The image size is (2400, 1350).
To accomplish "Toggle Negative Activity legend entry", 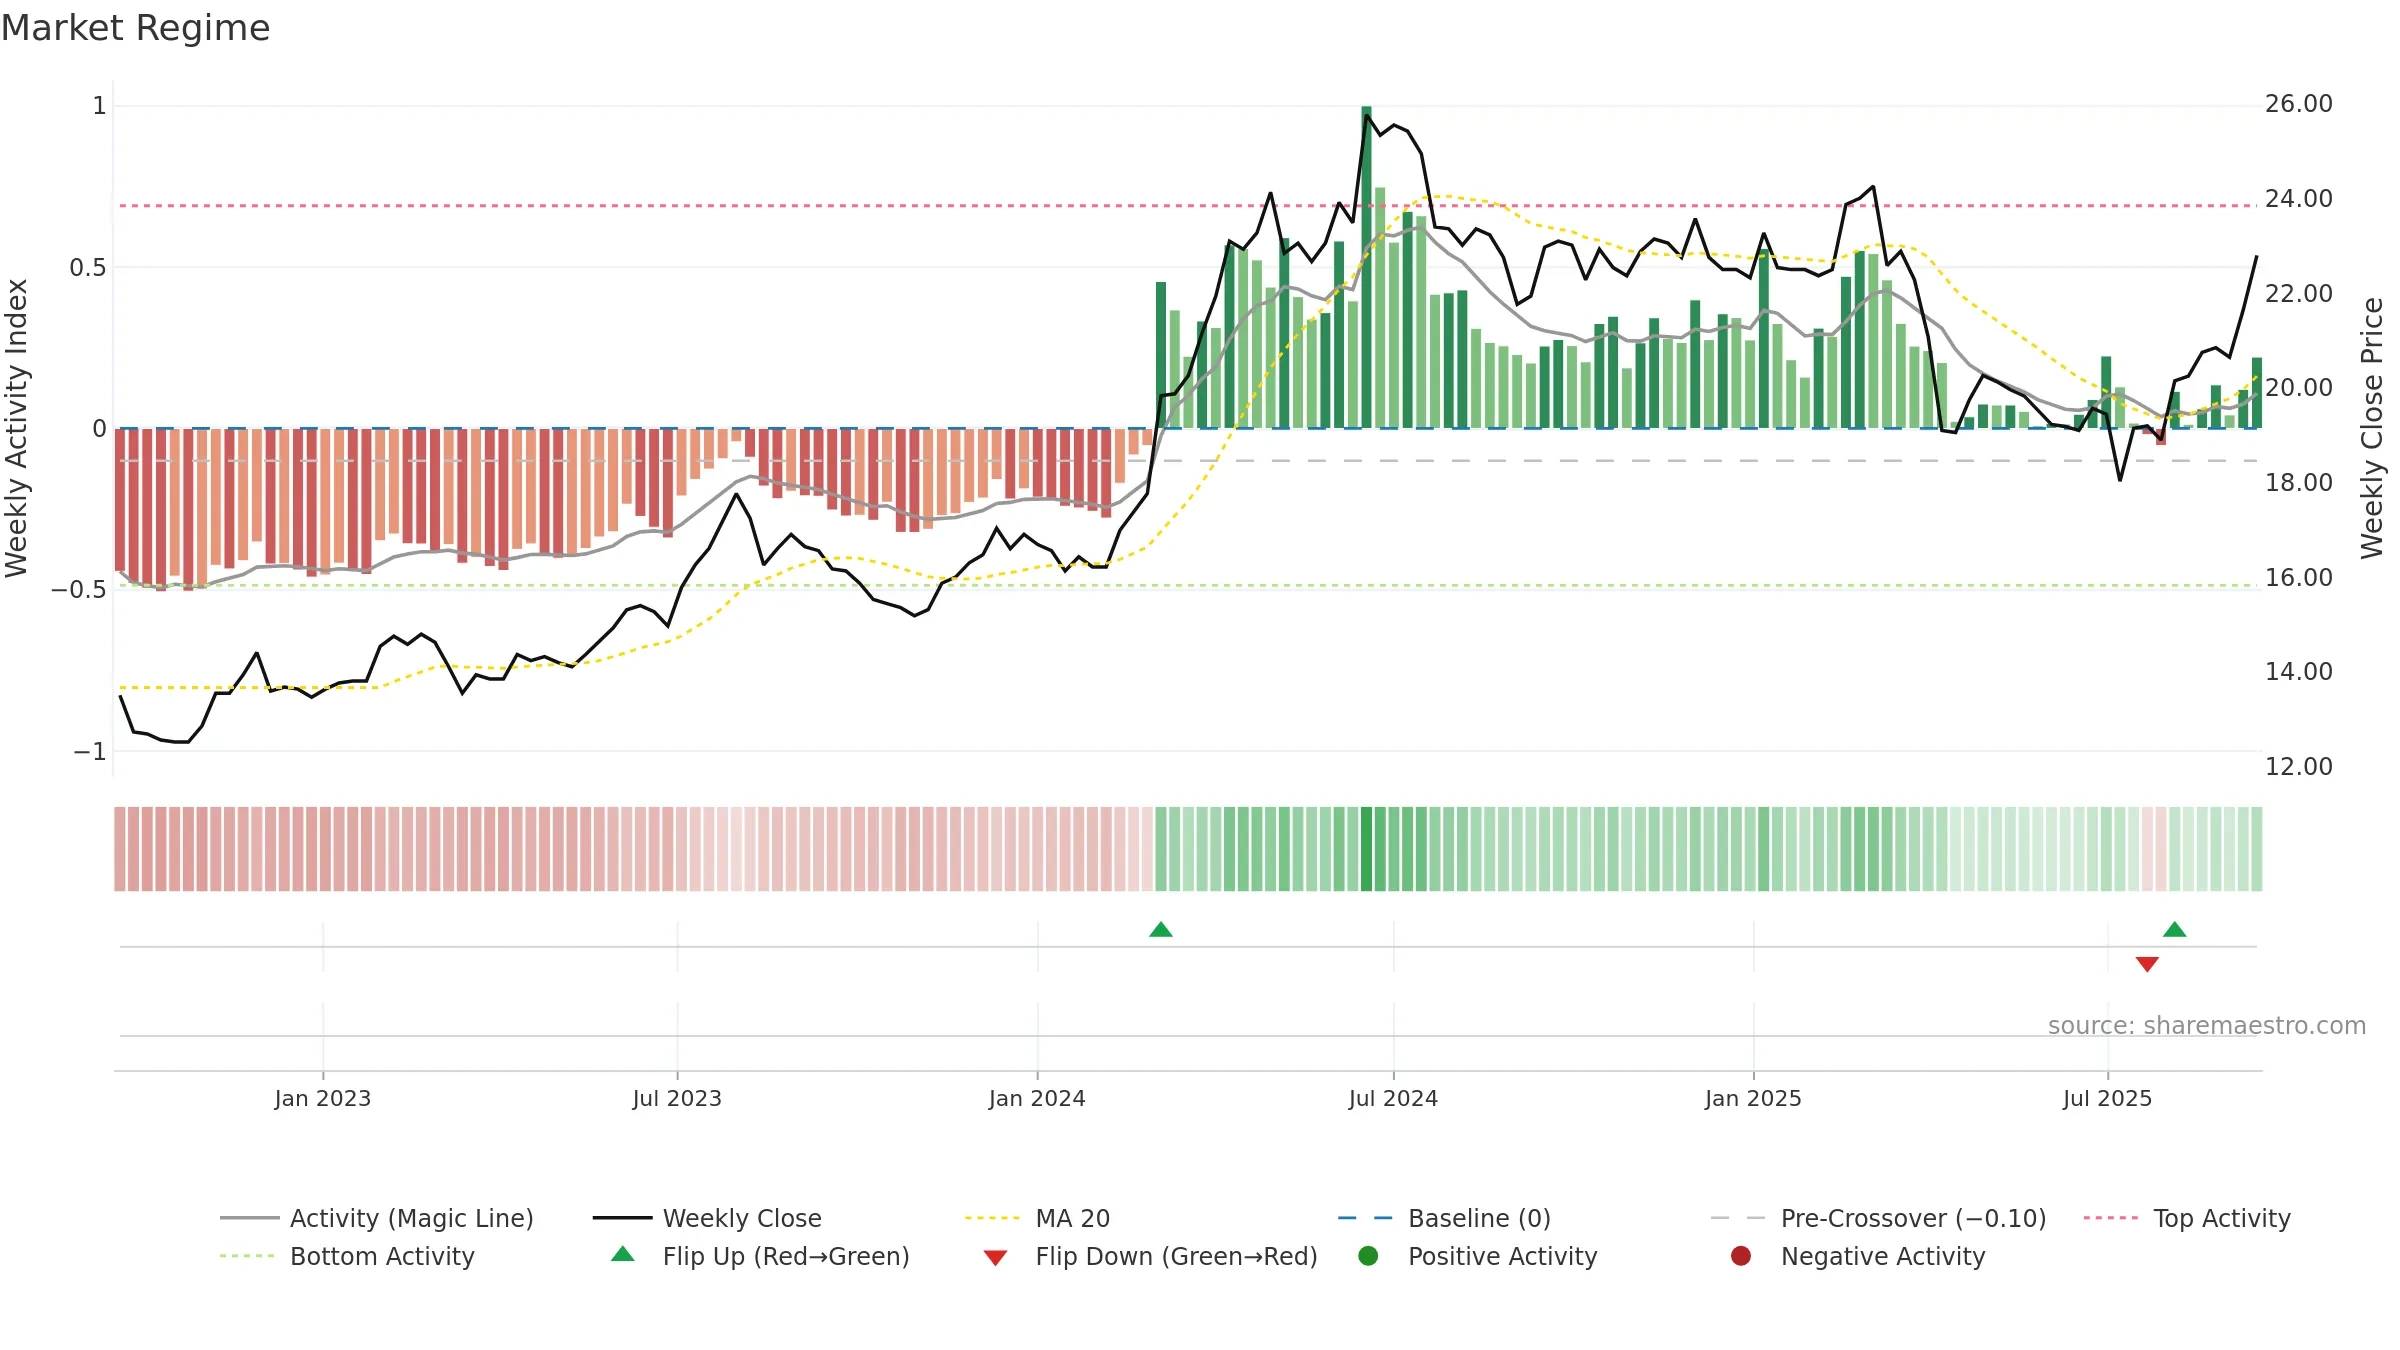I will [x=1857, y=1256].
